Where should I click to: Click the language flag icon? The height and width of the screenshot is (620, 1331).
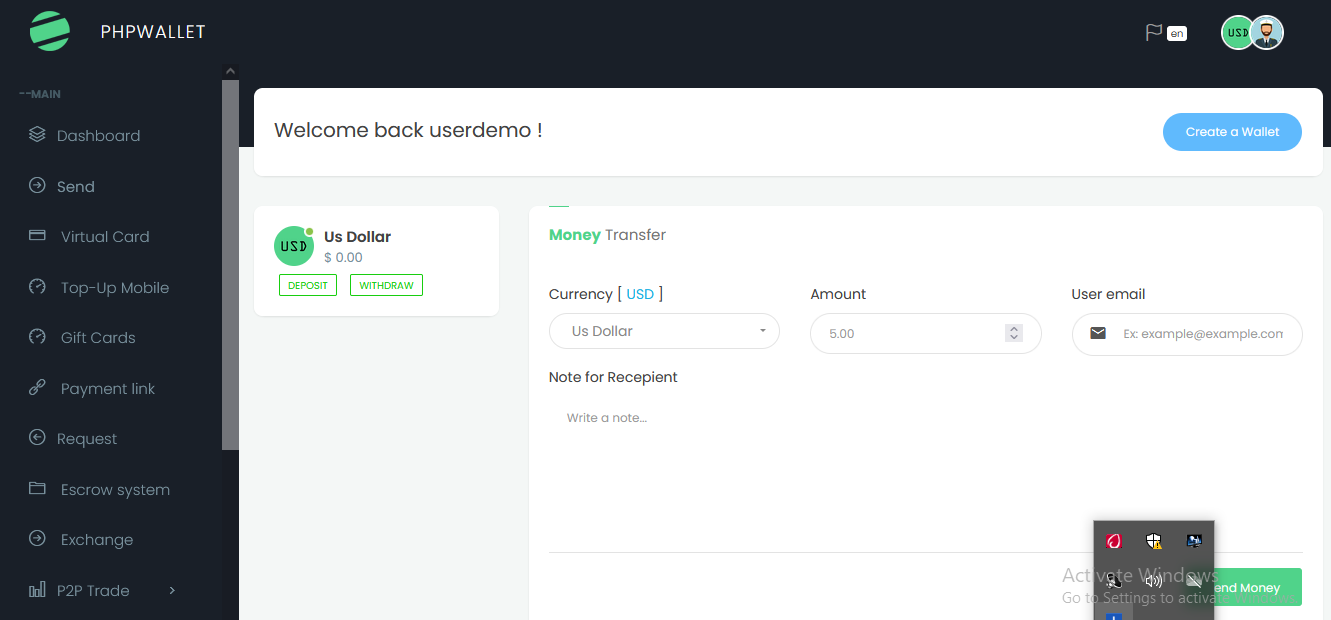[x=1153, y=33]
